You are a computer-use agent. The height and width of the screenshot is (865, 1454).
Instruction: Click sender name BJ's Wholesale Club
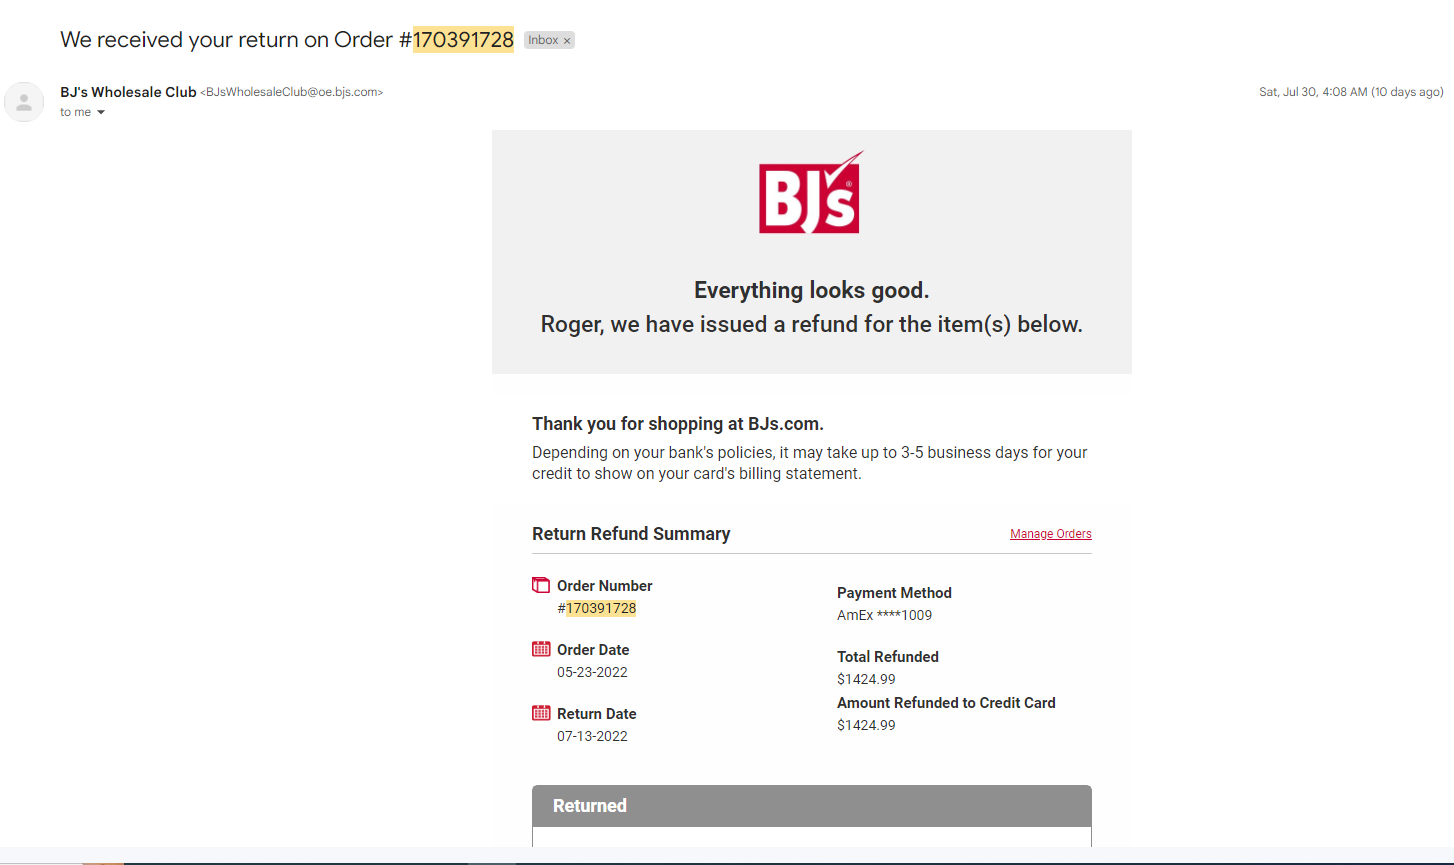128,92
